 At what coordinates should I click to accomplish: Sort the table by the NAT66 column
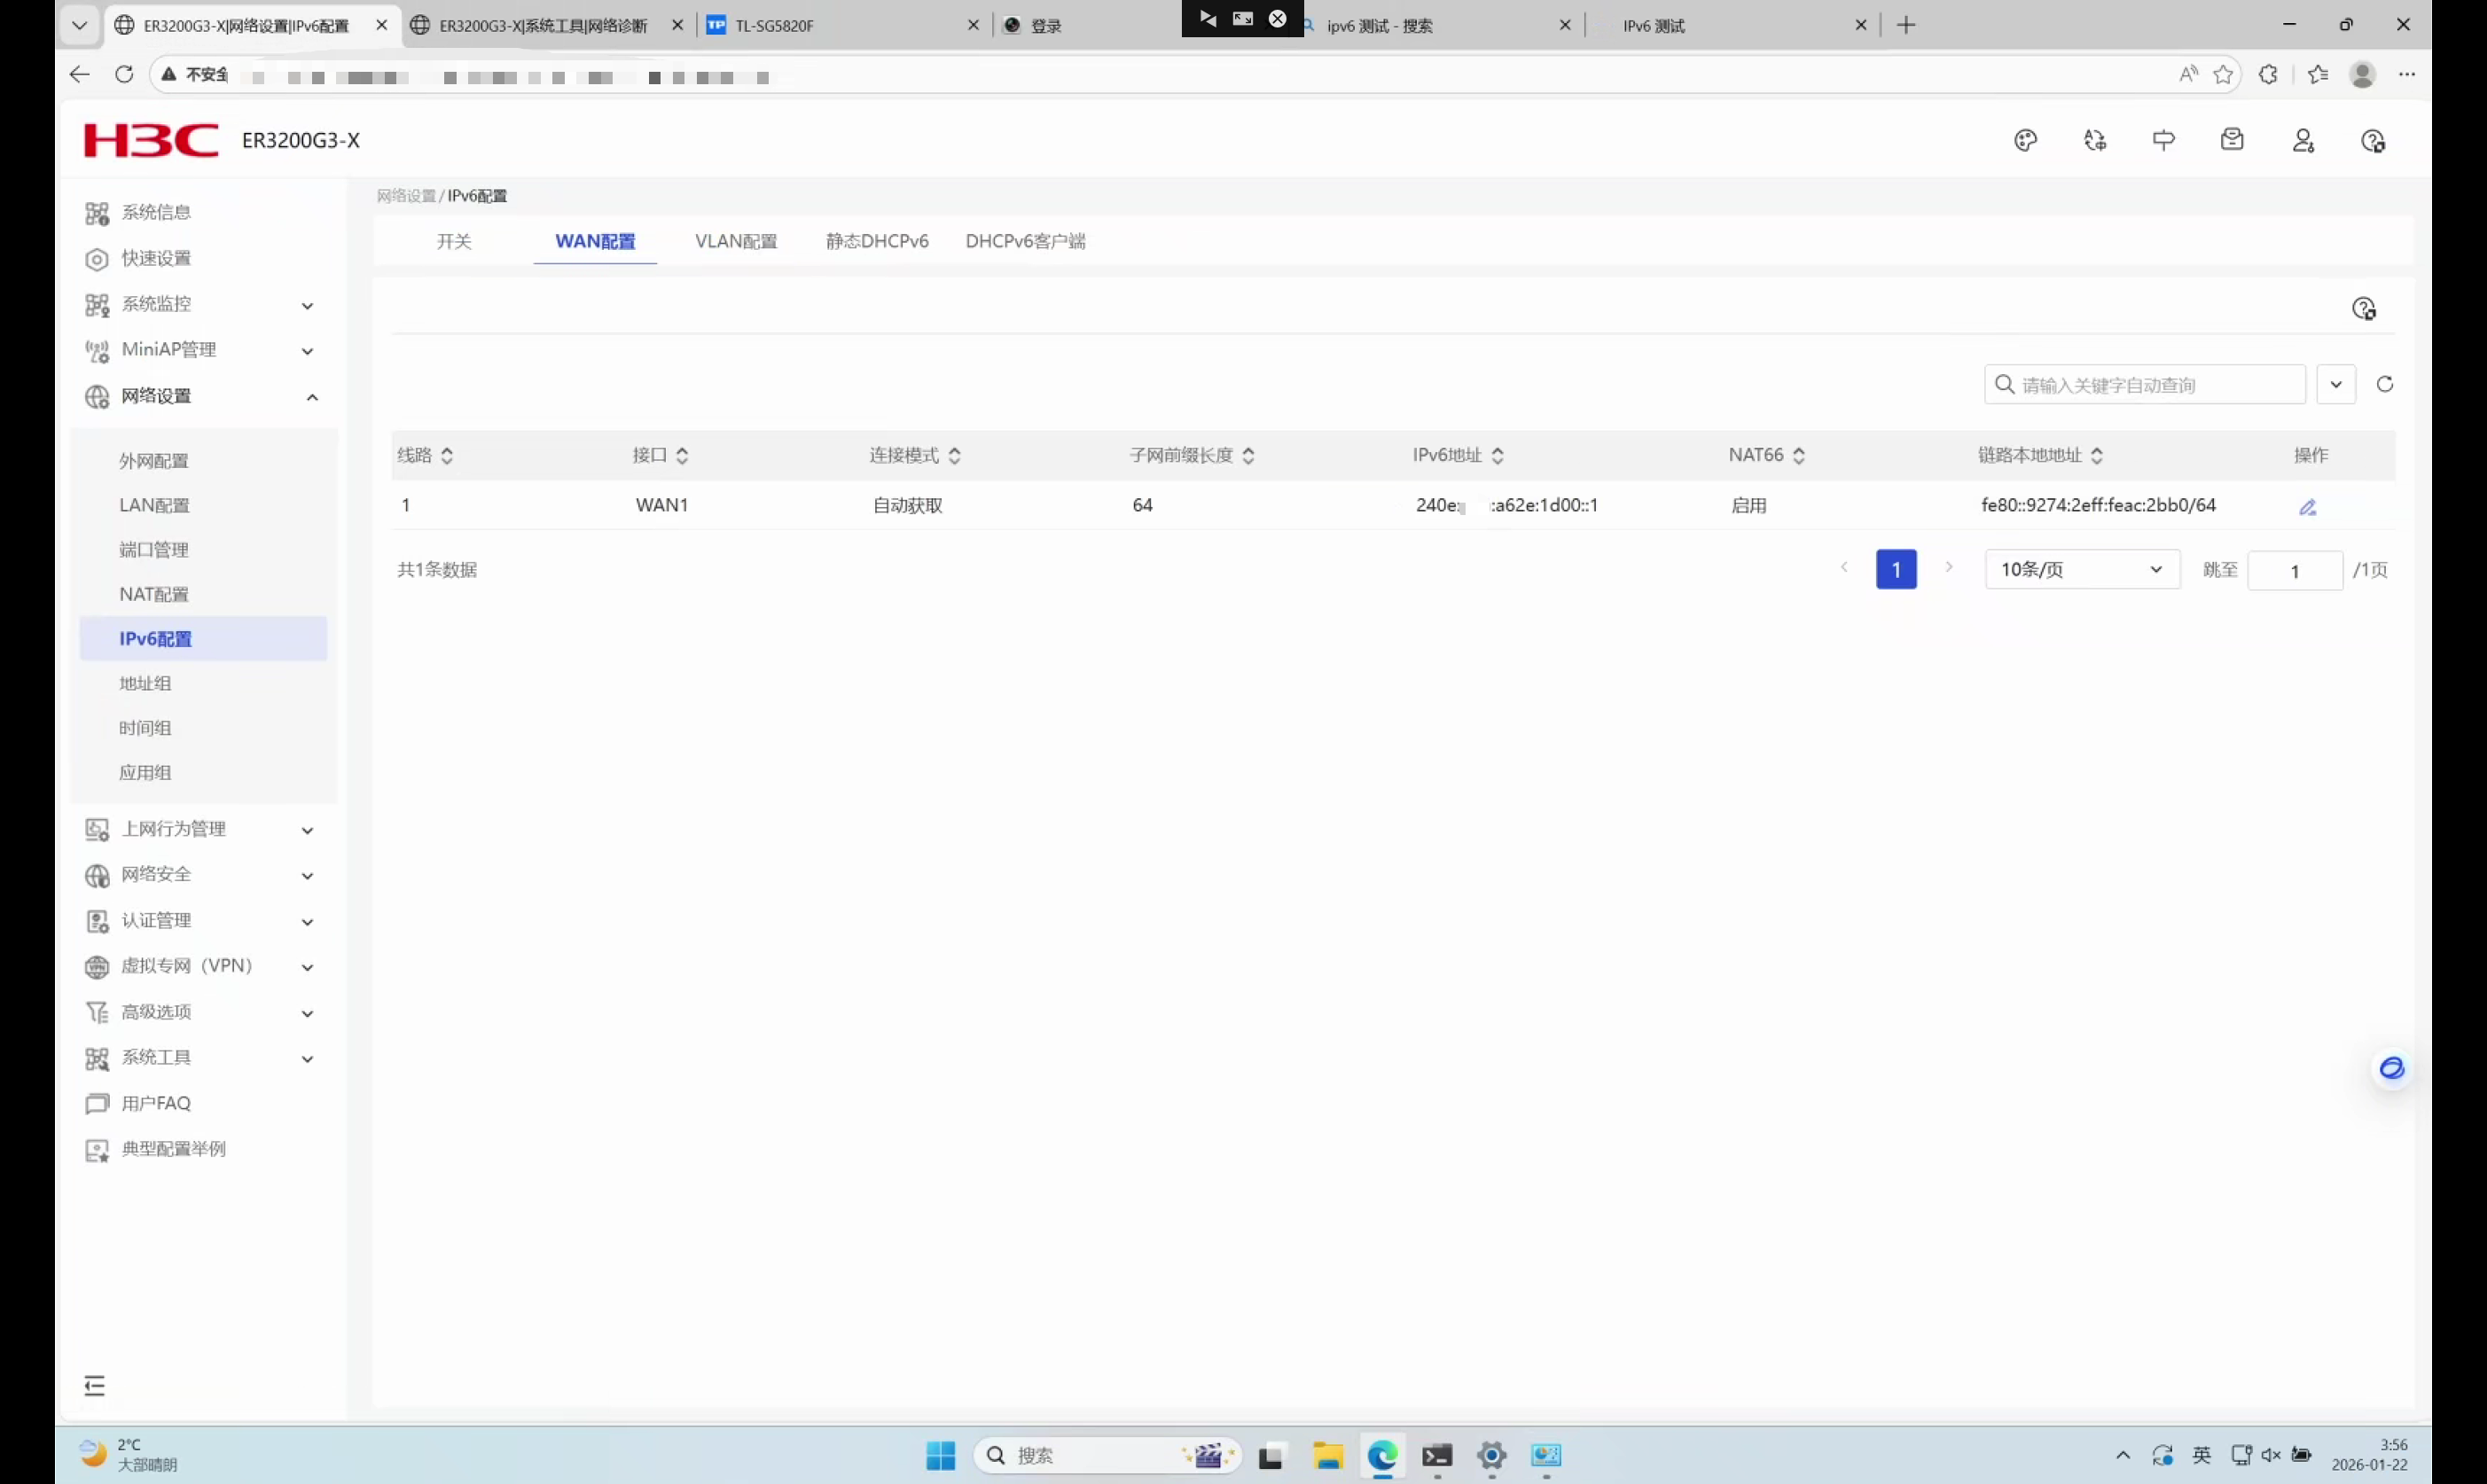(1798, 456)
